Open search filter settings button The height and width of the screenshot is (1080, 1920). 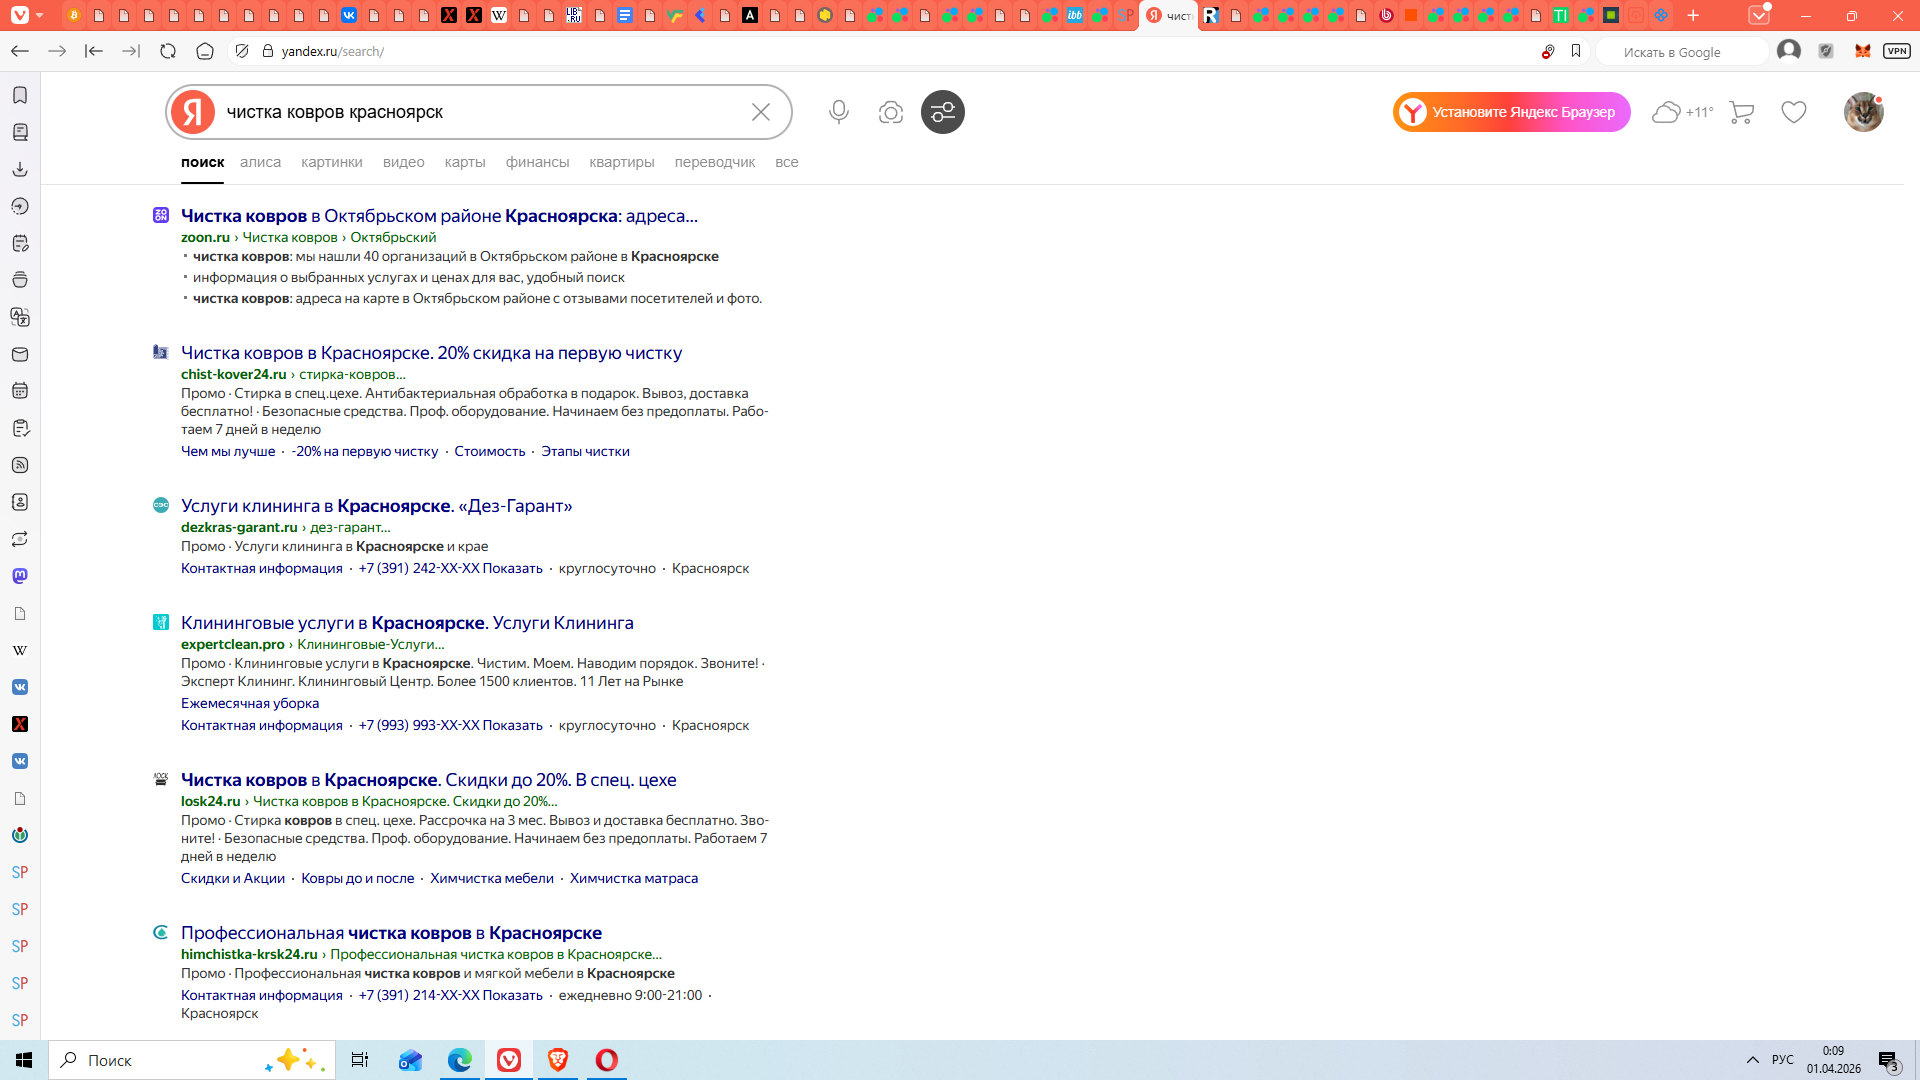[942, 112]
